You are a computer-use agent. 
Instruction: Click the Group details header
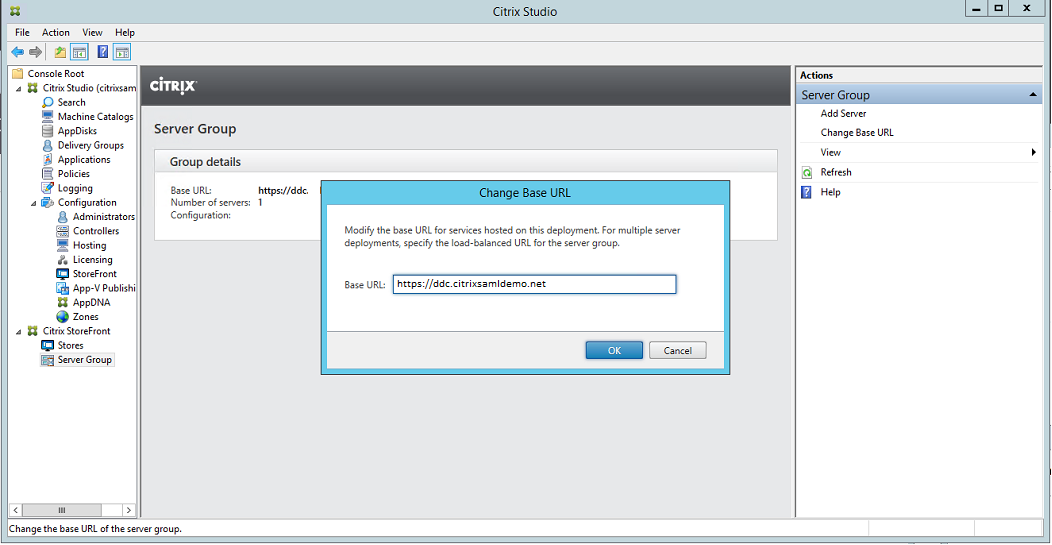click(x=466, y=162)
